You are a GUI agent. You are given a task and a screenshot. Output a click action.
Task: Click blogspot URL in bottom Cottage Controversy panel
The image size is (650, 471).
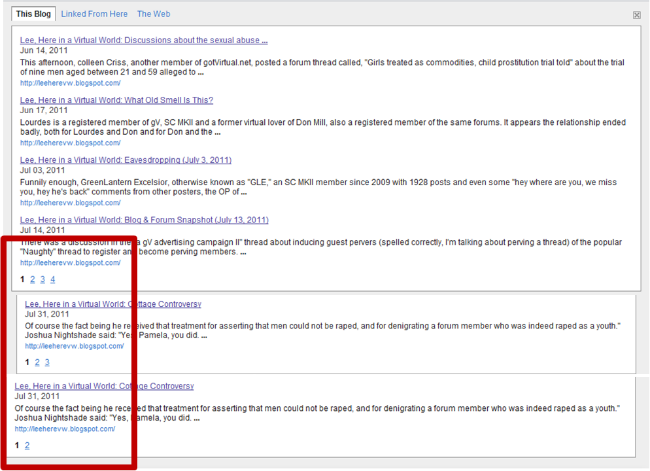coord(65,429)
